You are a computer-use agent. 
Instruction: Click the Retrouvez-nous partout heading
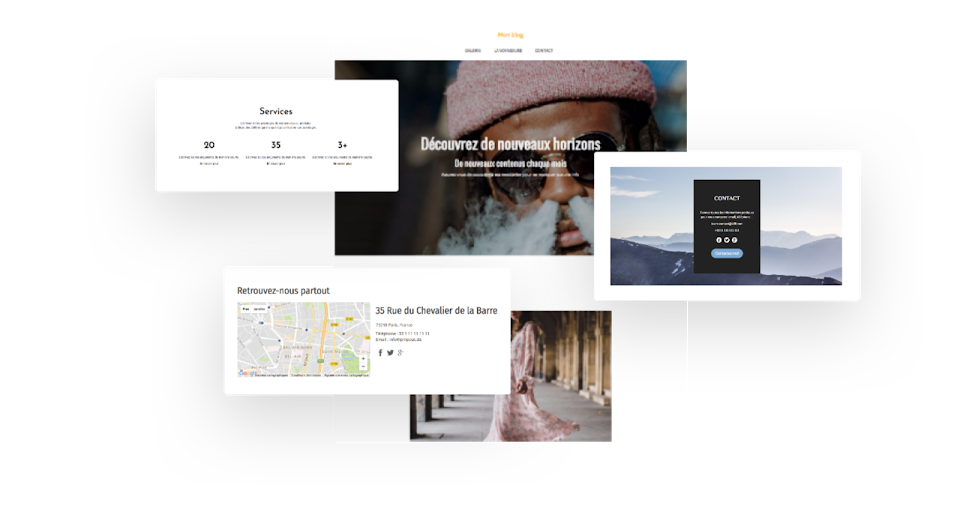point(283,290)
